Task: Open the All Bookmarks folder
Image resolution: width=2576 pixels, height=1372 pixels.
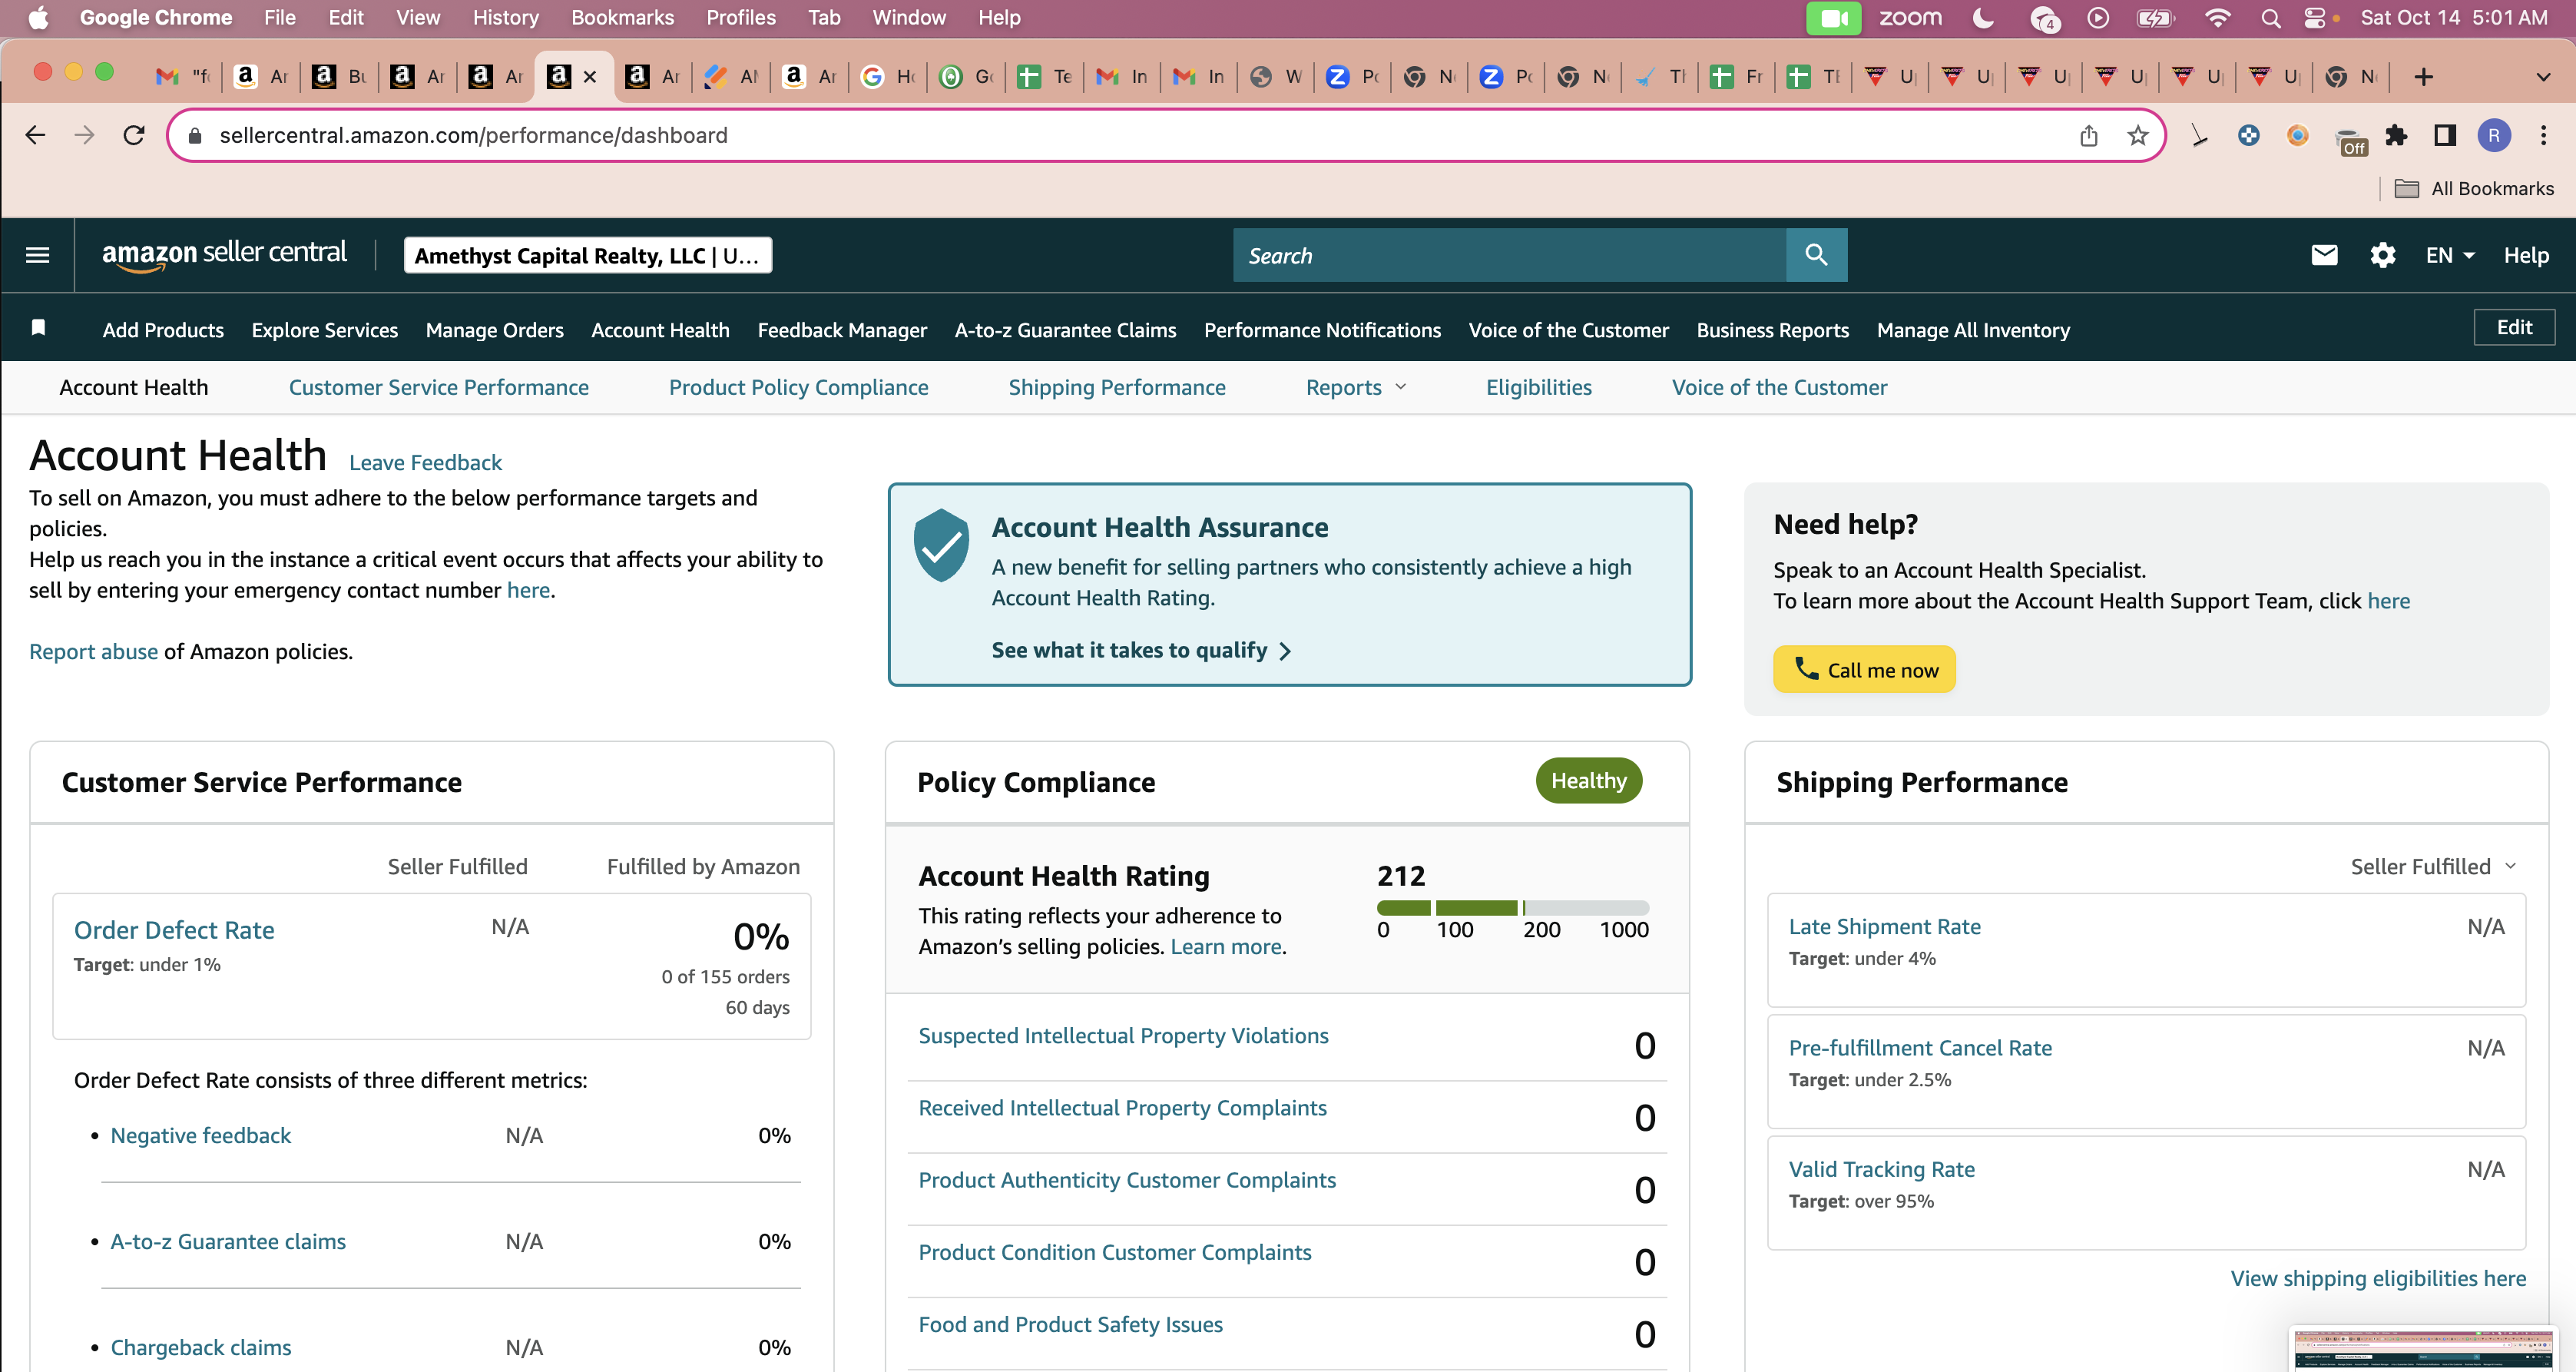Action: click(2474, 188)
